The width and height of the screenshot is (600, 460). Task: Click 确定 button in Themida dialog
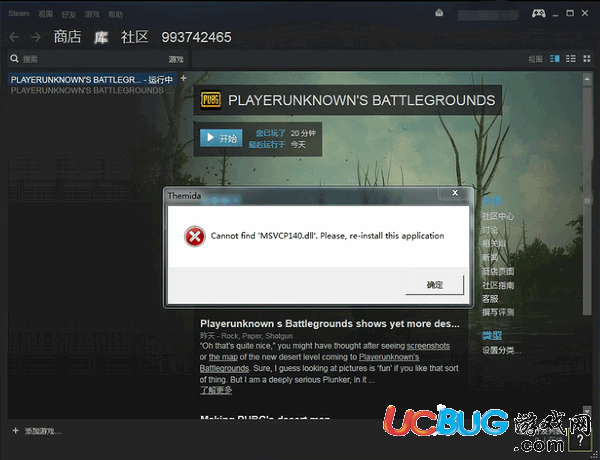435,285
